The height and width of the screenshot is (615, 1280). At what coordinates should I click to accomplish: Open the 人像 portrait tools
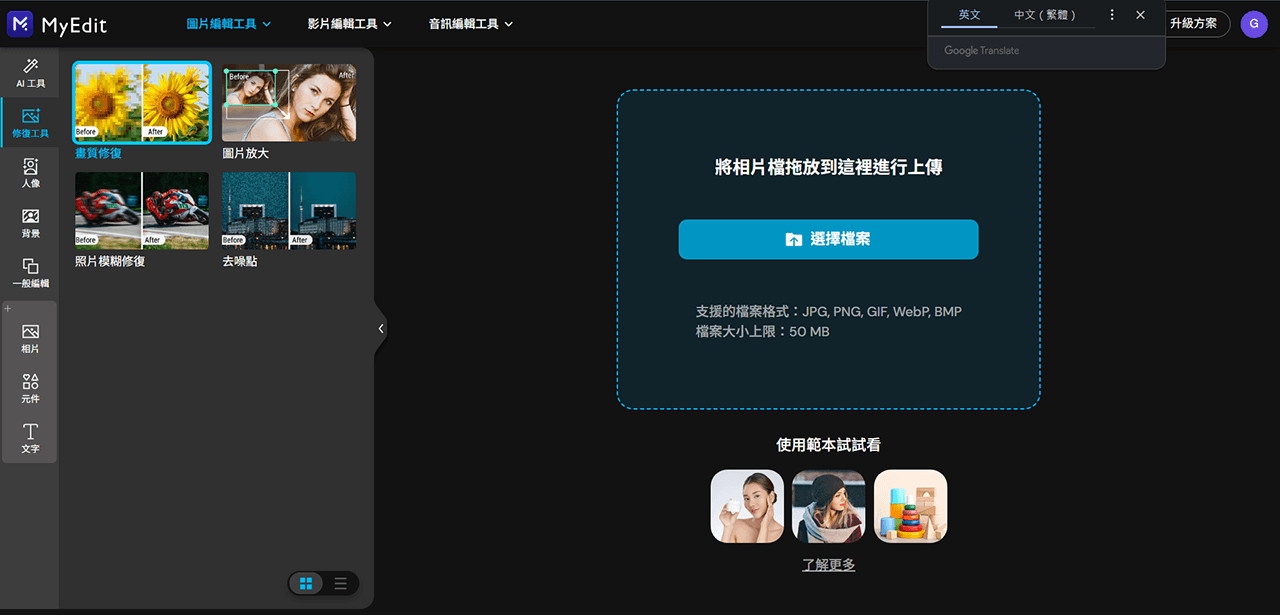coord(30,172)
